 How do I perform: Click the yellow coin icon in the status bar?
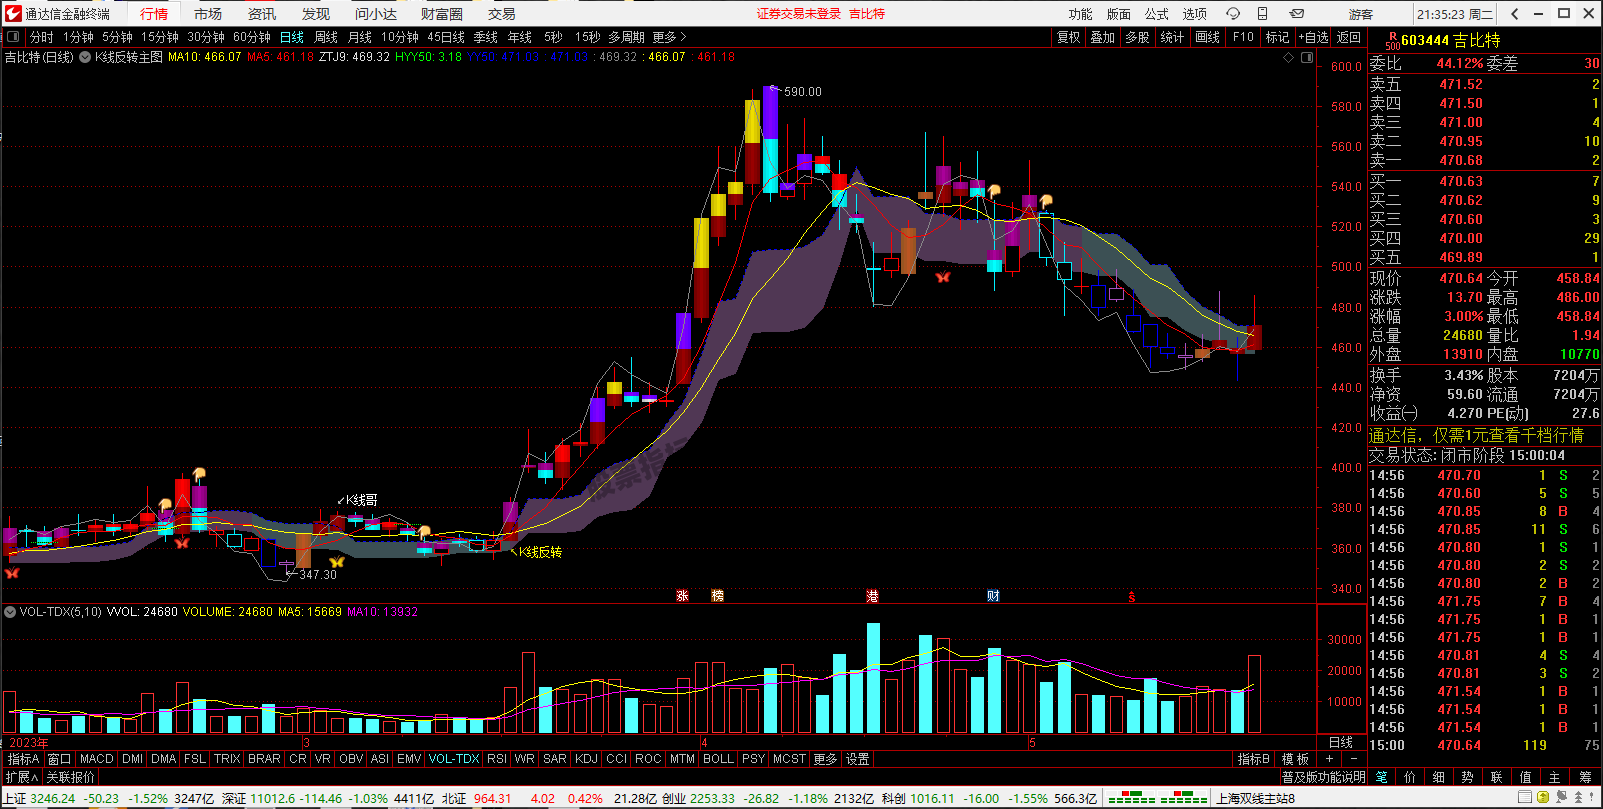[x=1545, y=798]
